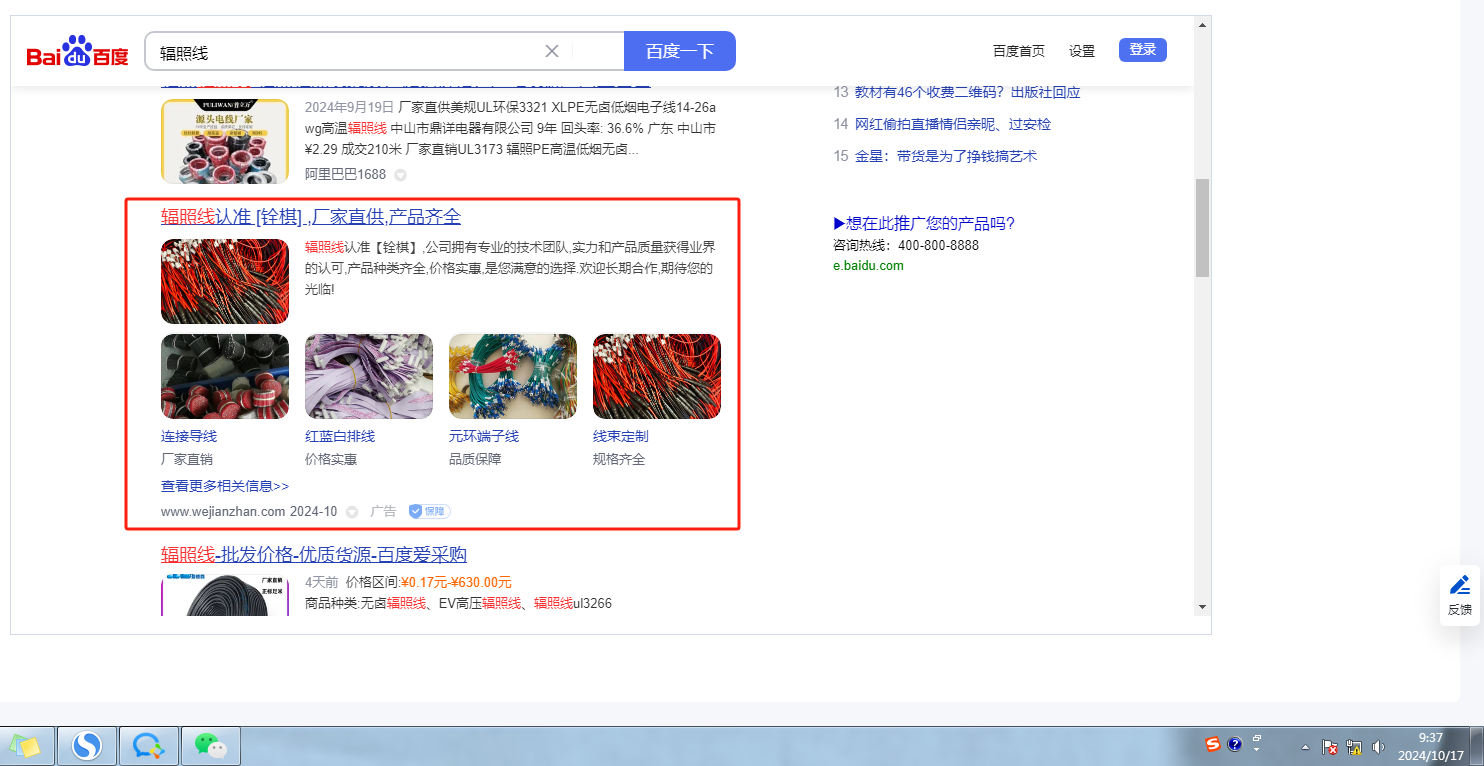Click the blue help question mark tray icon

1235,745
